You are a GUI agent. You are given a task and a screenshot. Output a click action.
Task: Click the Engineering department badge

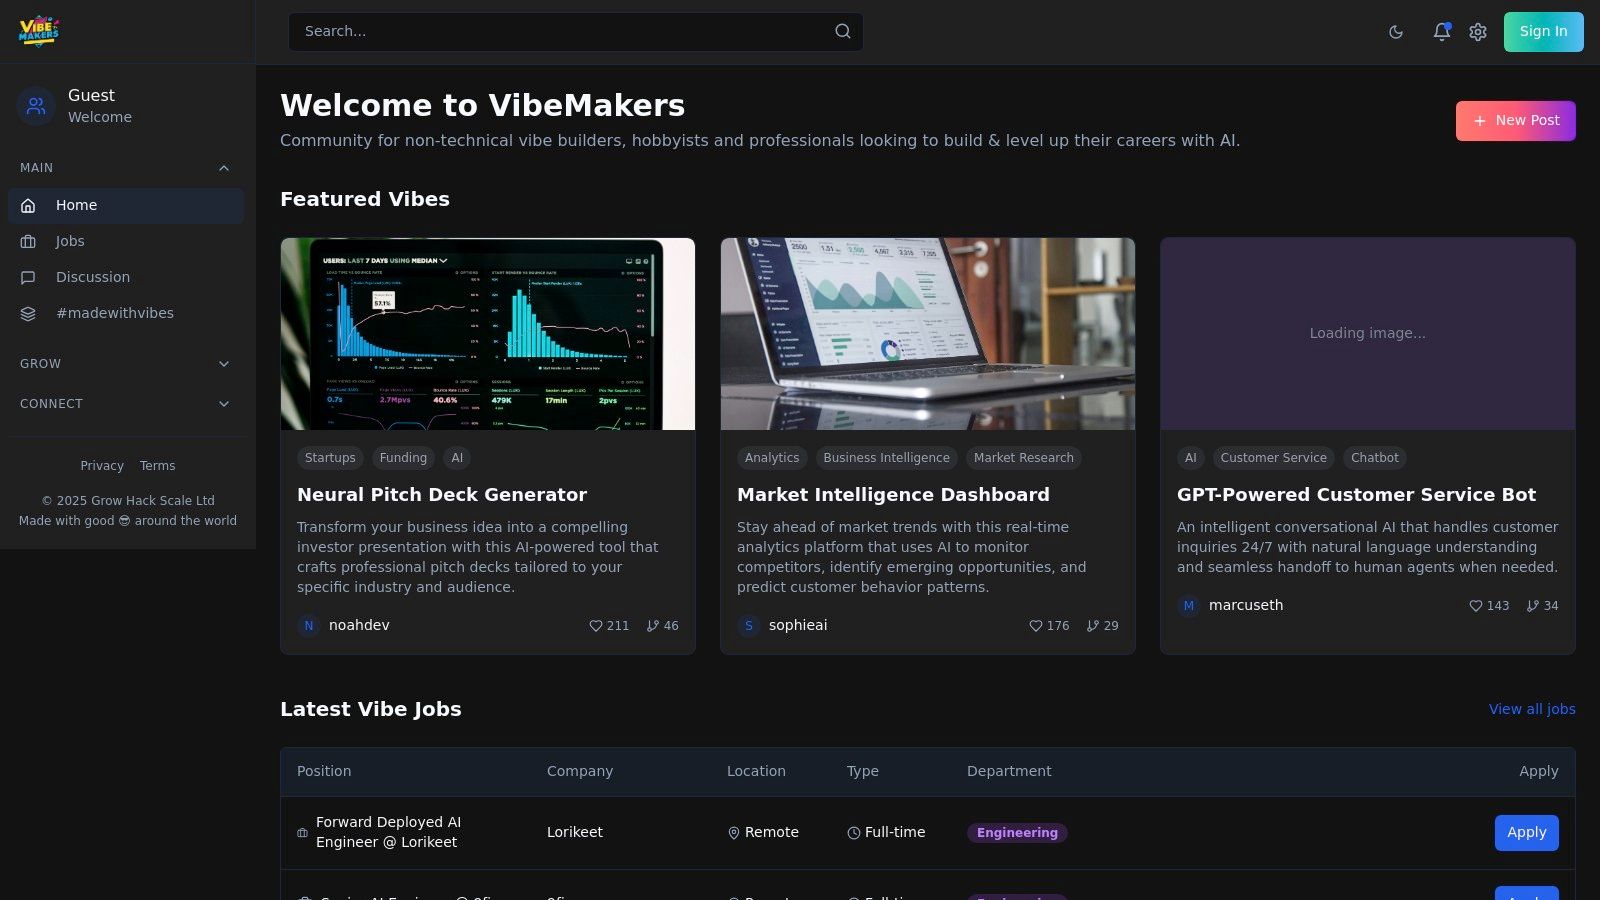point(1017,833)
